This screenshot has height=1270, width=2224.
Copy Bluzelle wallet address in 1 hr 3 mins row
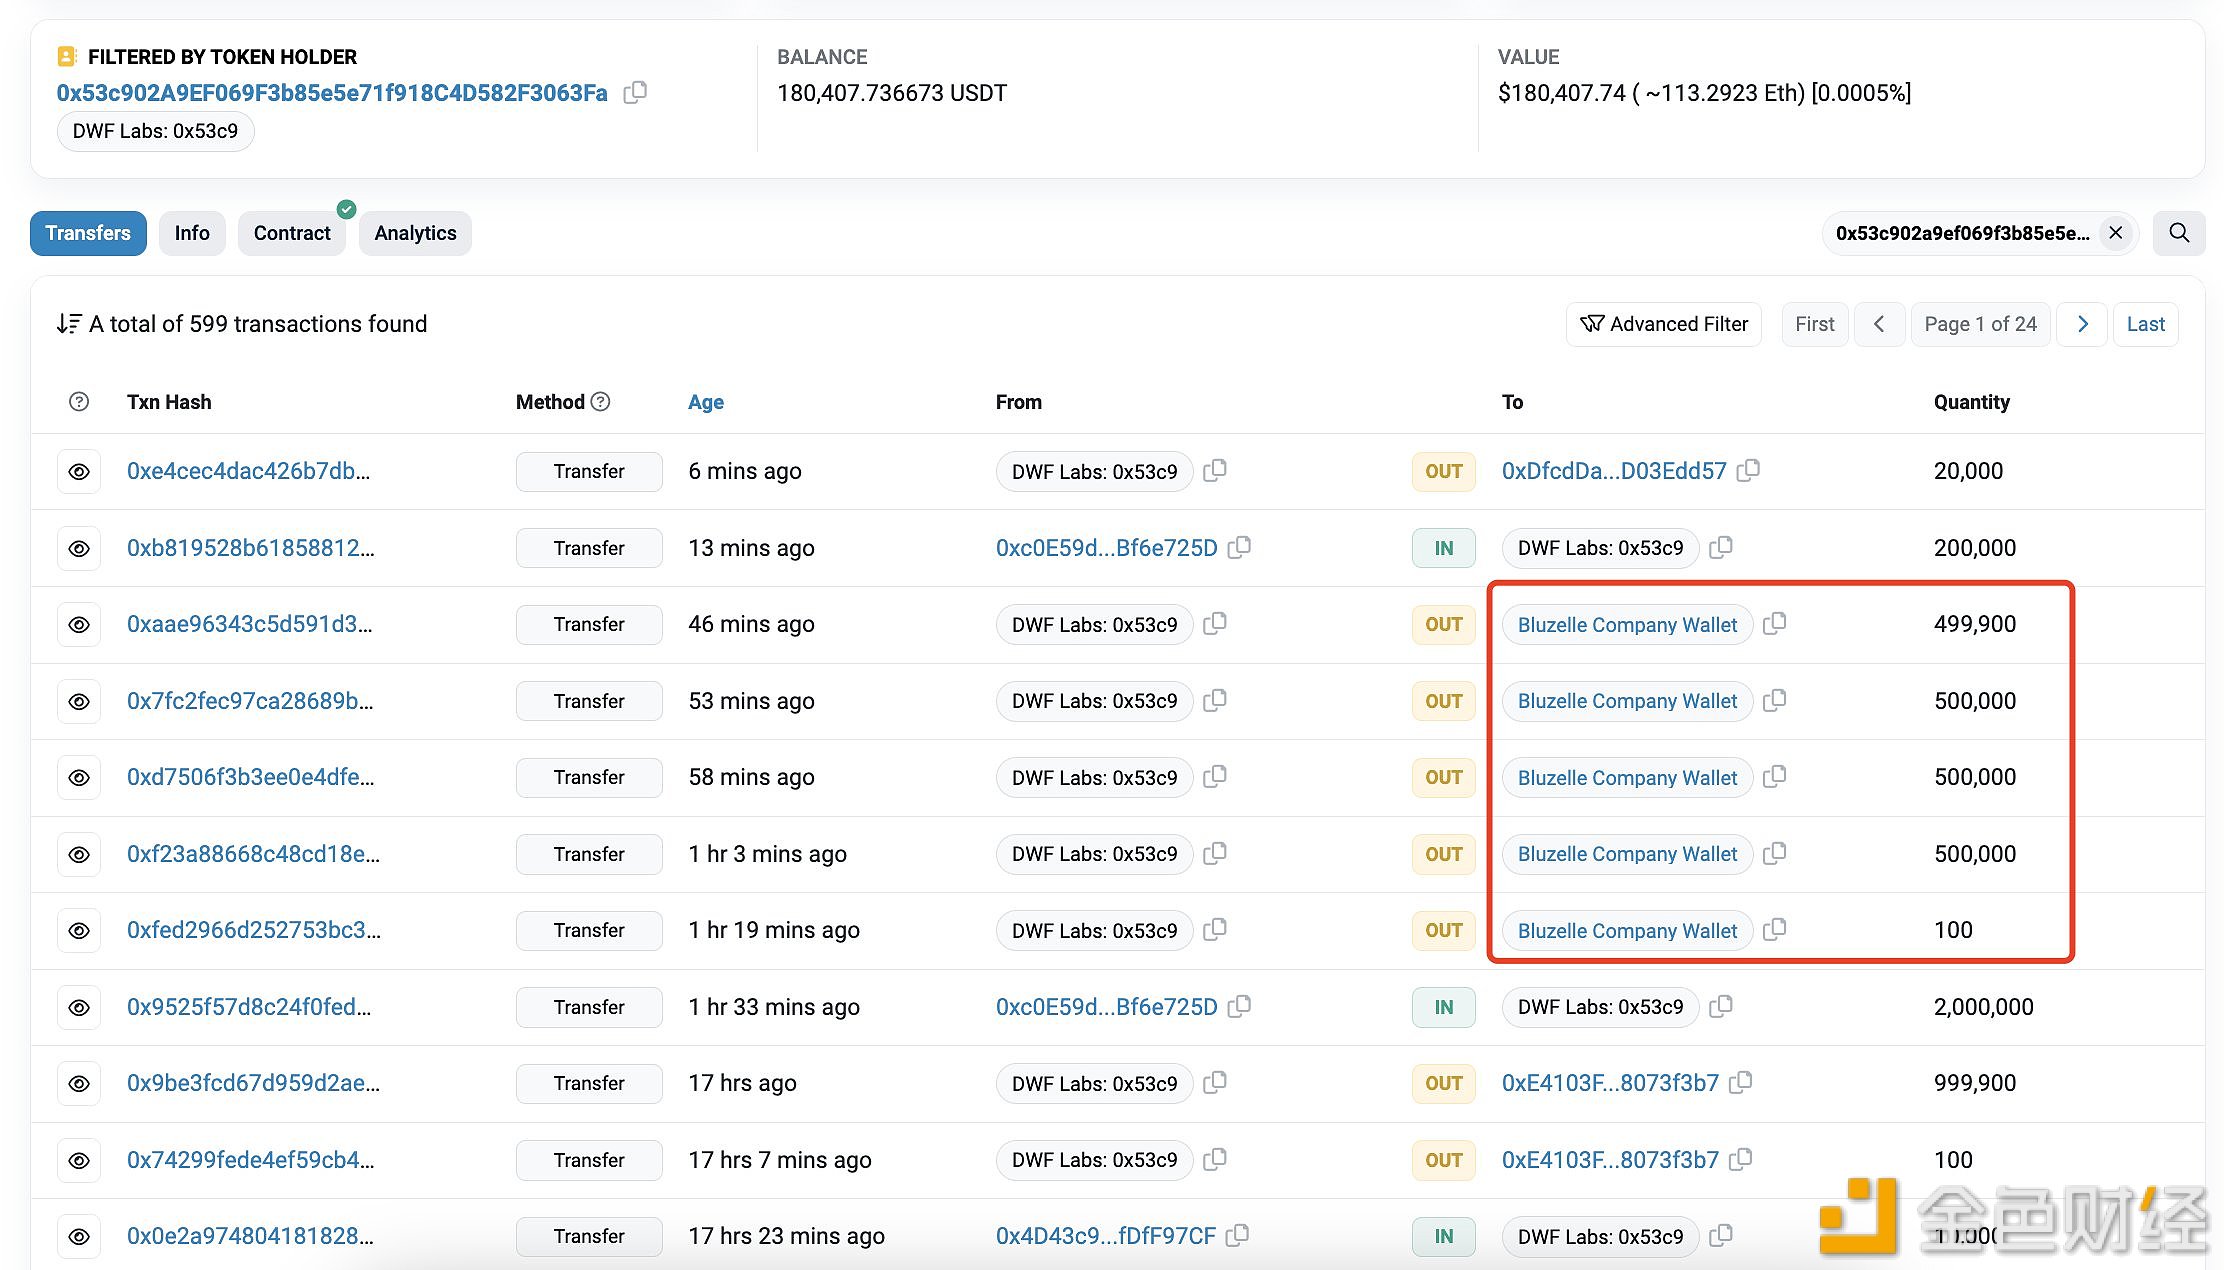point(1775,853)
